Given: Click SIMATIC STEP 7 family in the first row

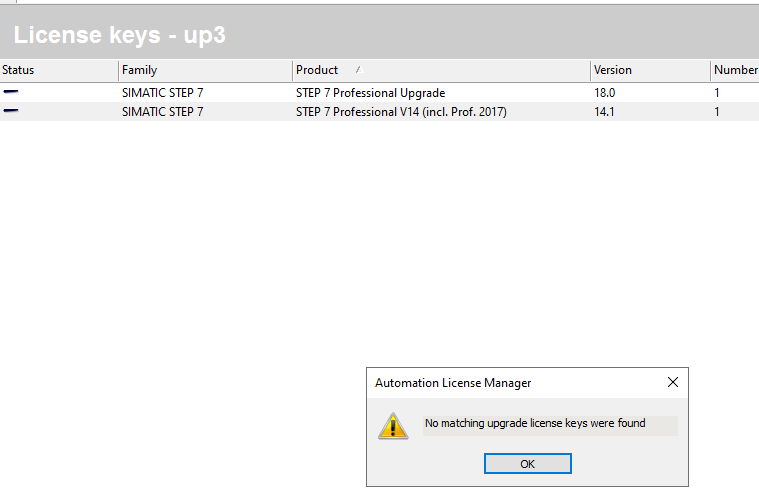Looking at the screenshot, I should 162,93.
